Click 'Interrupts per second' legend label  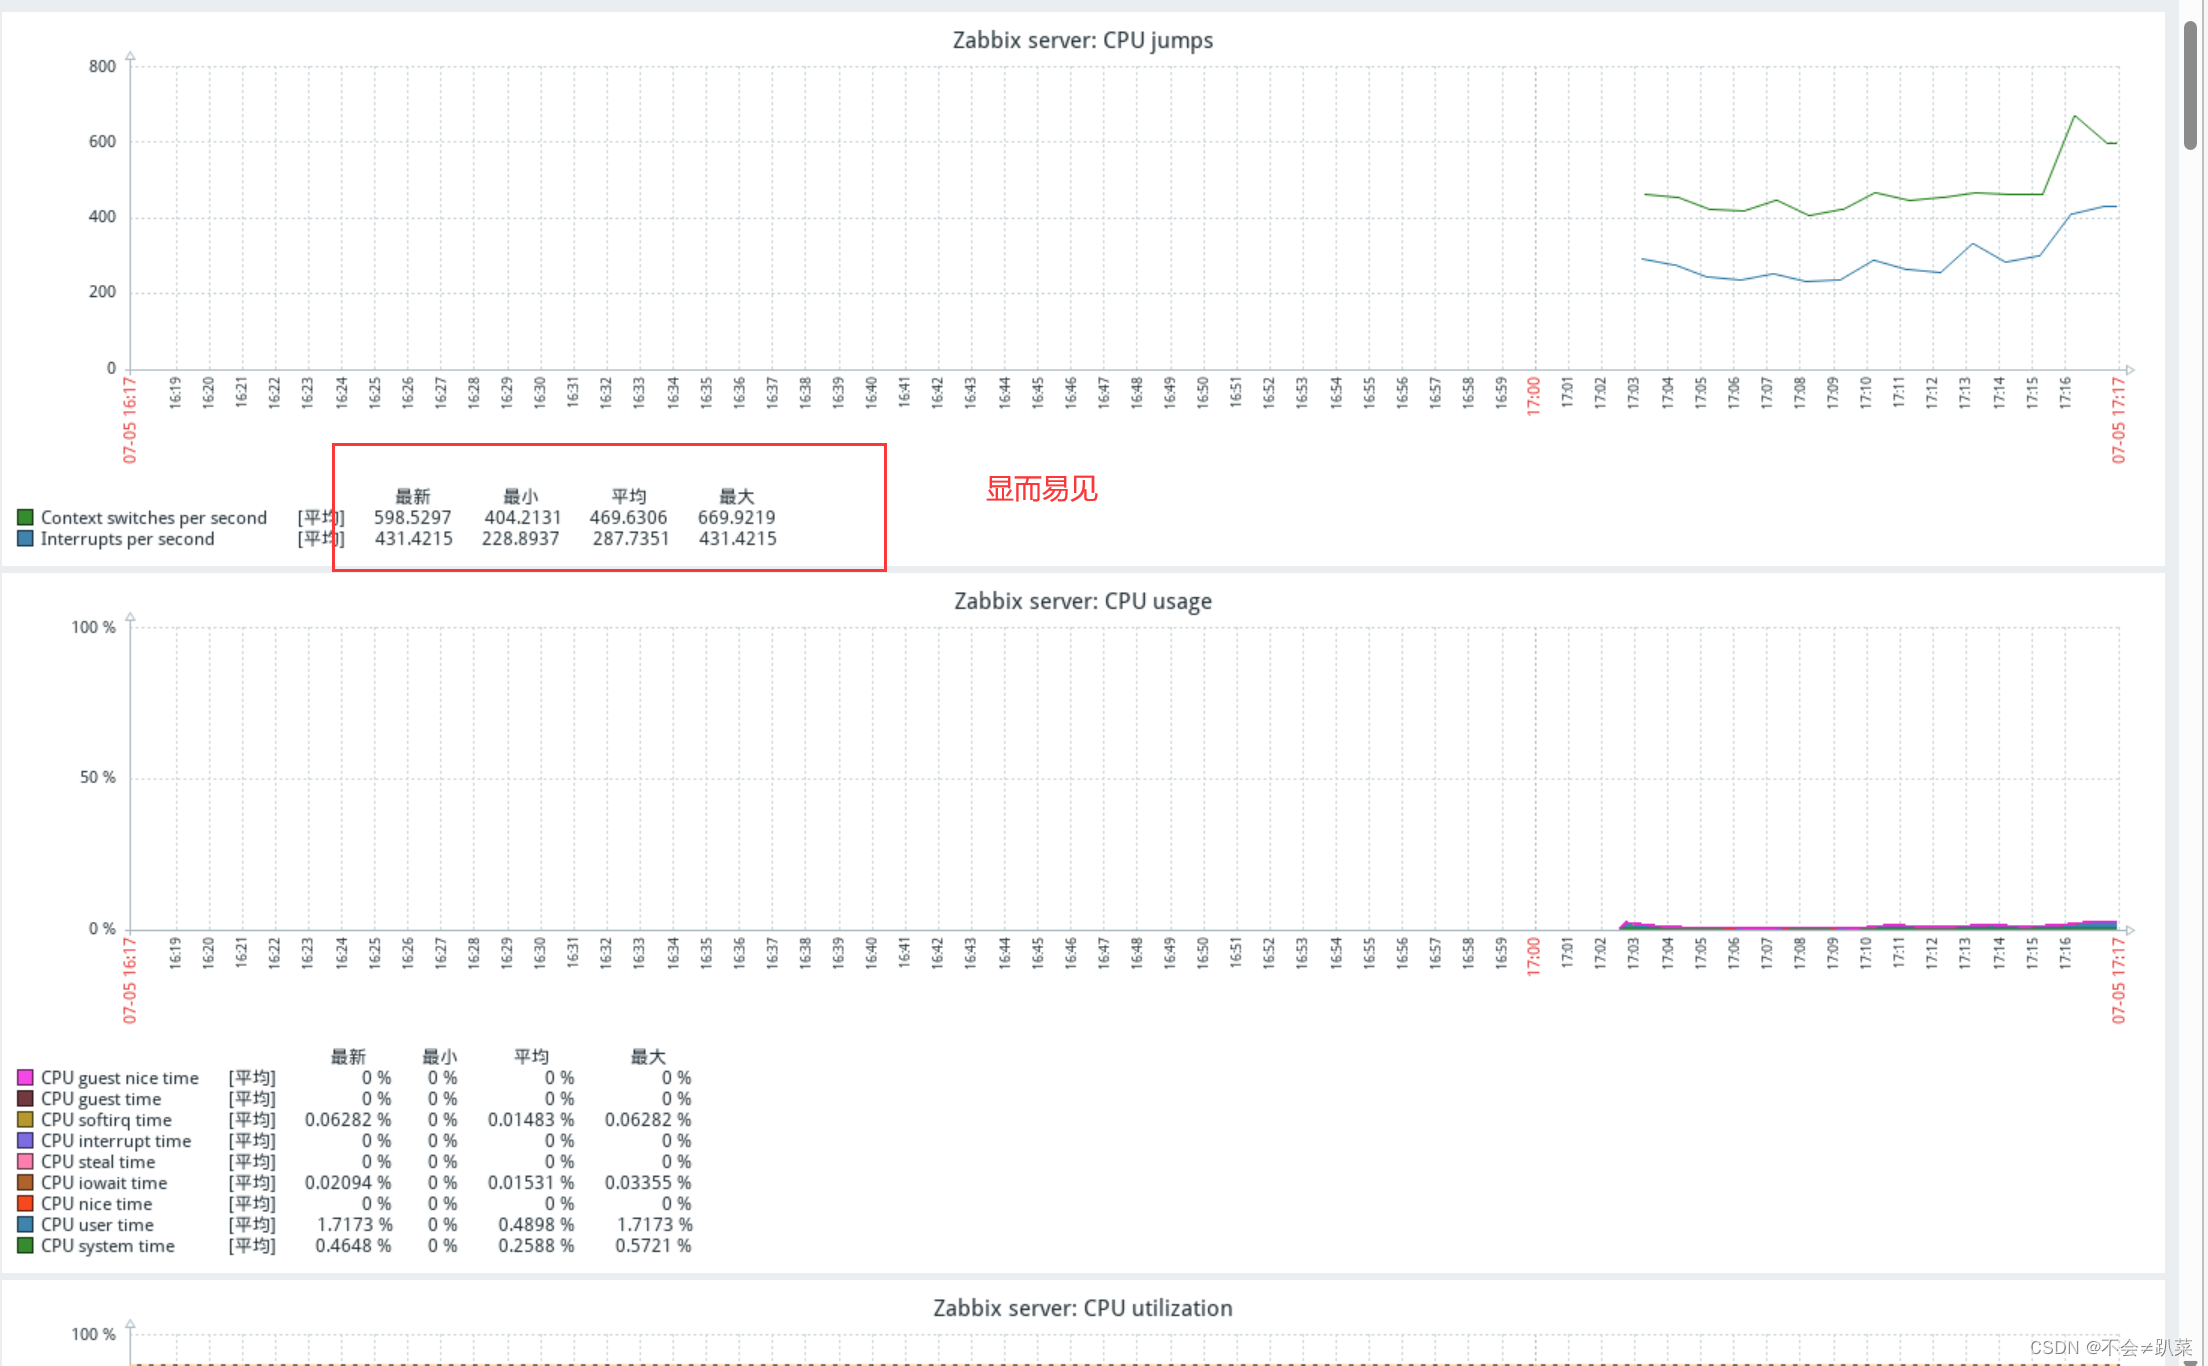[127, 539]
